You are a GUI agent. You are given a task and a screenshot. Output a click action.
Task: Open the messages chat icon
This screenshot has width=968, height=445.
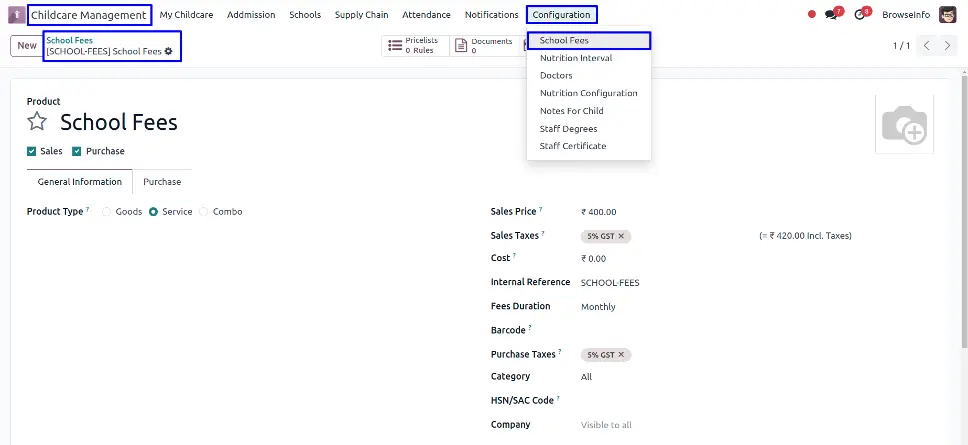831,15
